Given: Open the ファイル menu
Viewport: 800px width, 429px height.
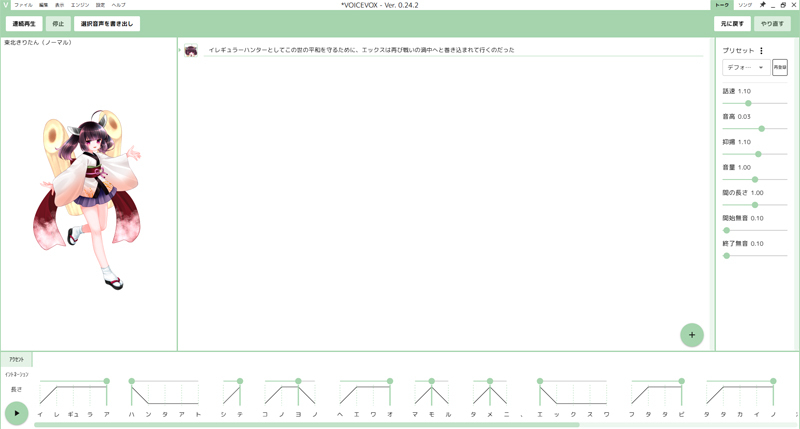Looking at the screenshot, I should click(x=23, y=5).
